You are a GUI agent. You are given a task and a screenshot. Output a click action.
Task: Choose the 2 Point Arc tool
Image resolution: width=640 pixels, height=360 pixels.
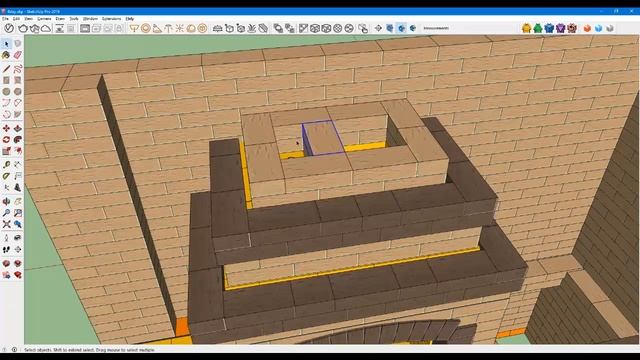[18, 103]
